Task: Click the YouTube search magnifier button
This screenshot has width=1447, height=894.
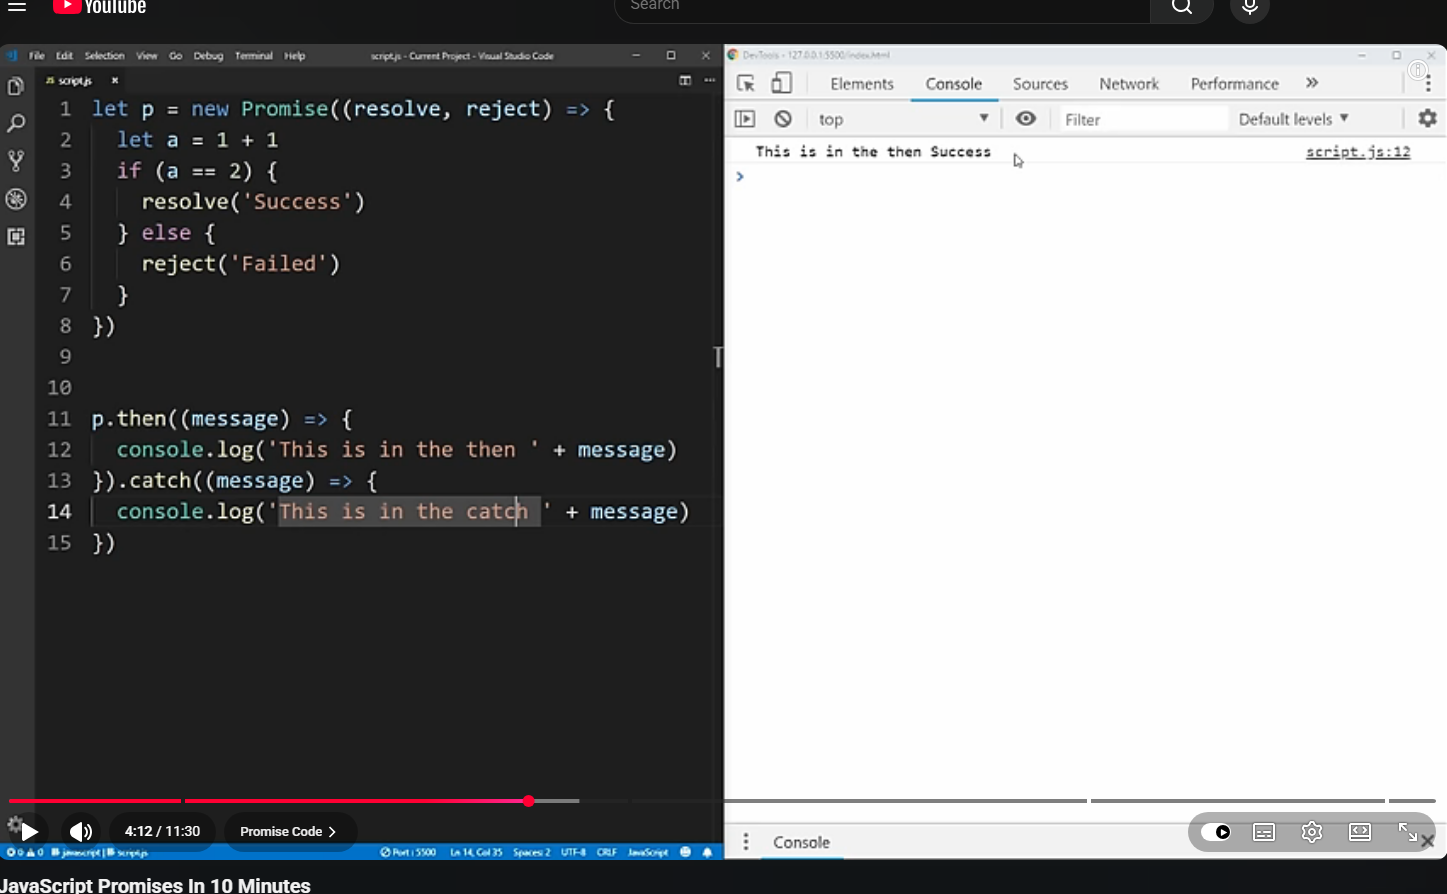Action: (1181, 7)
